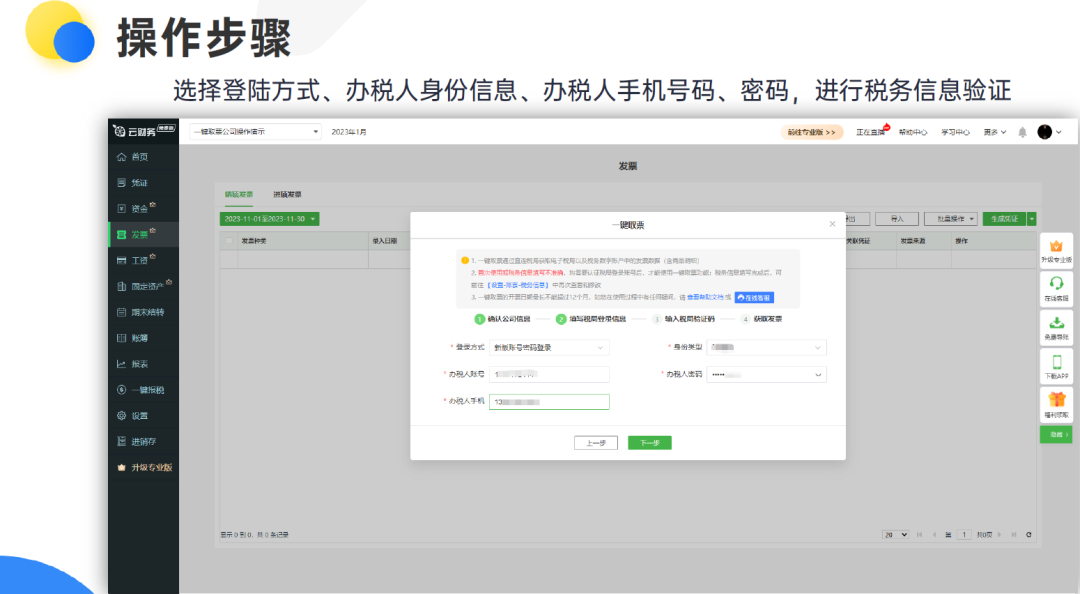Open the 批量操作 batch actions dropdown
Viewport: 1080px width, 594px height.
coord(951,219)
